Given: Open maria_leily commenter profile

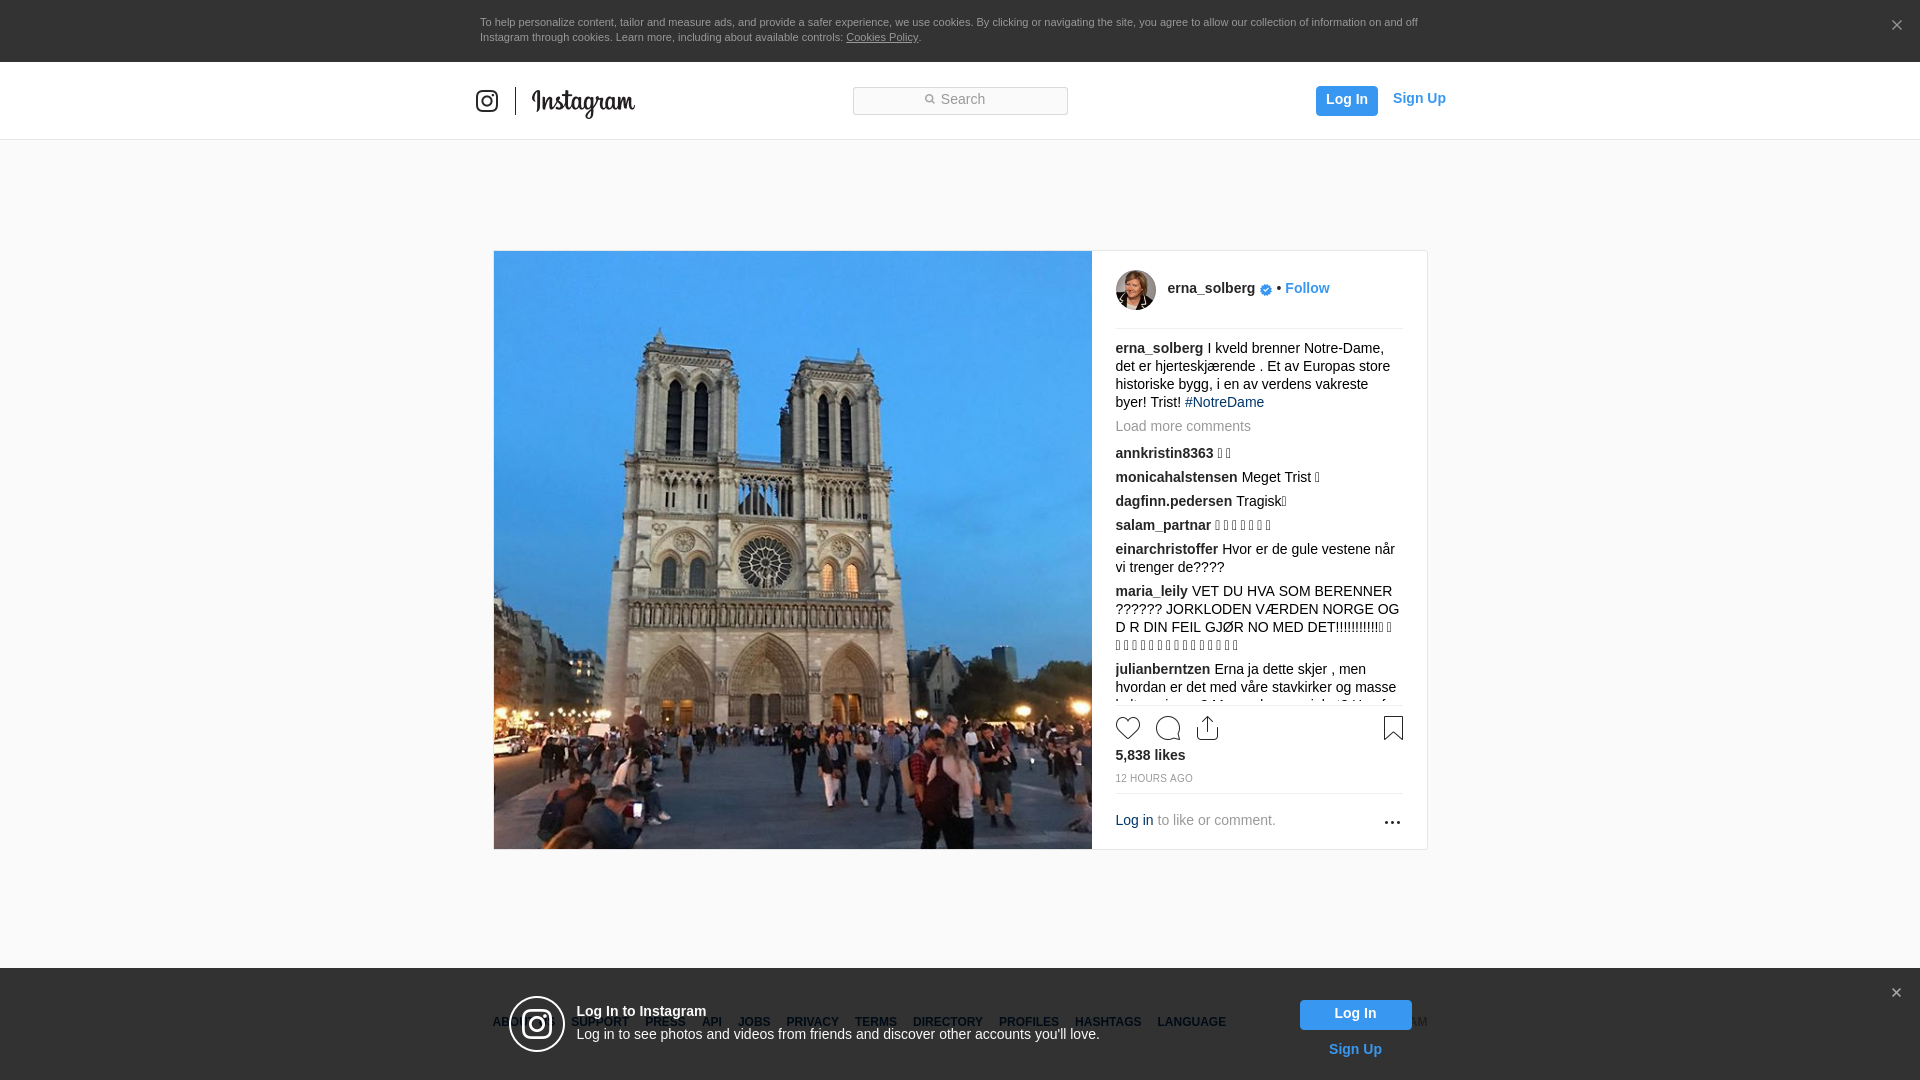Looking at the screenshot, I should [x=1151, y=591].
